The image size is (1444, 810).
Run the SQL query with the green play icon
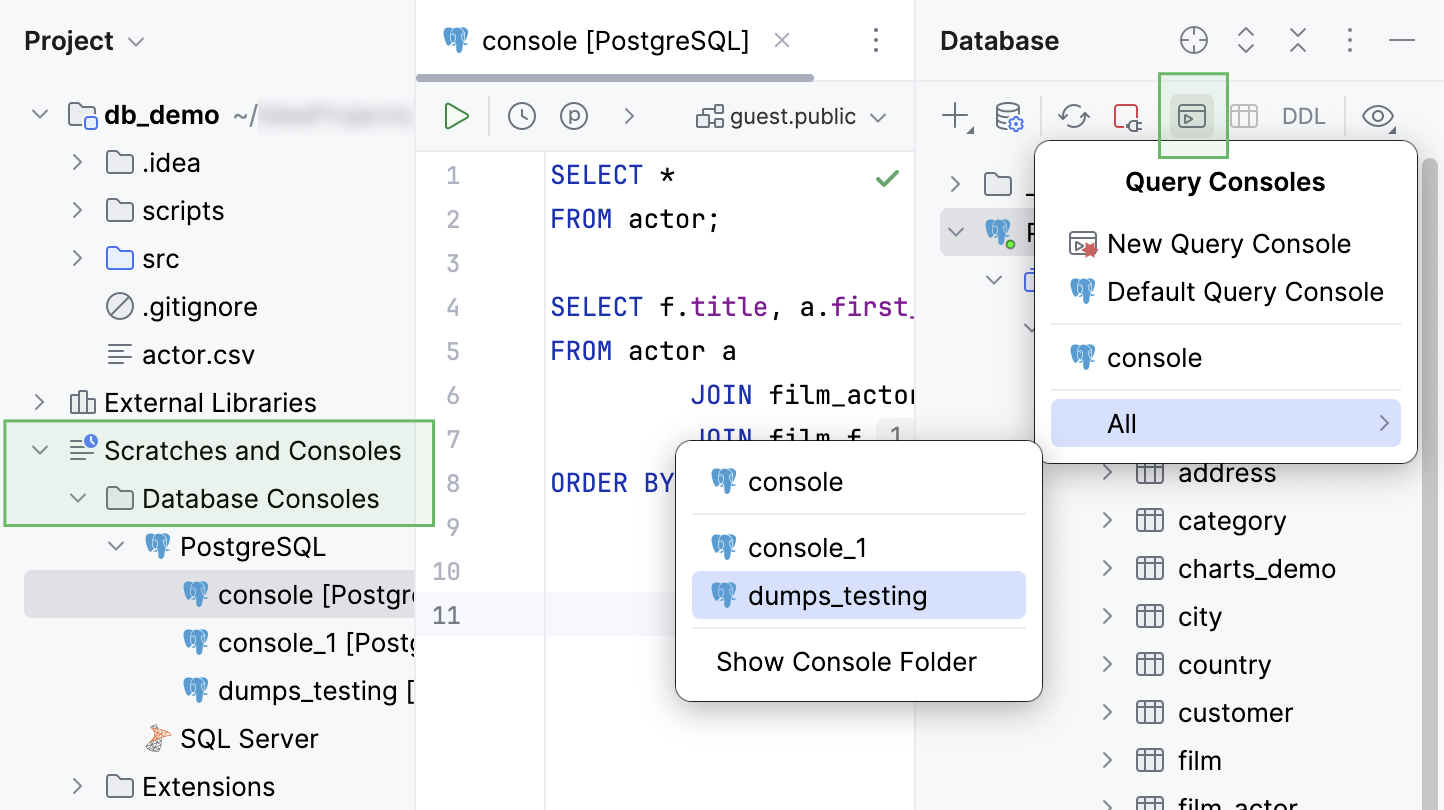(456, 115)
